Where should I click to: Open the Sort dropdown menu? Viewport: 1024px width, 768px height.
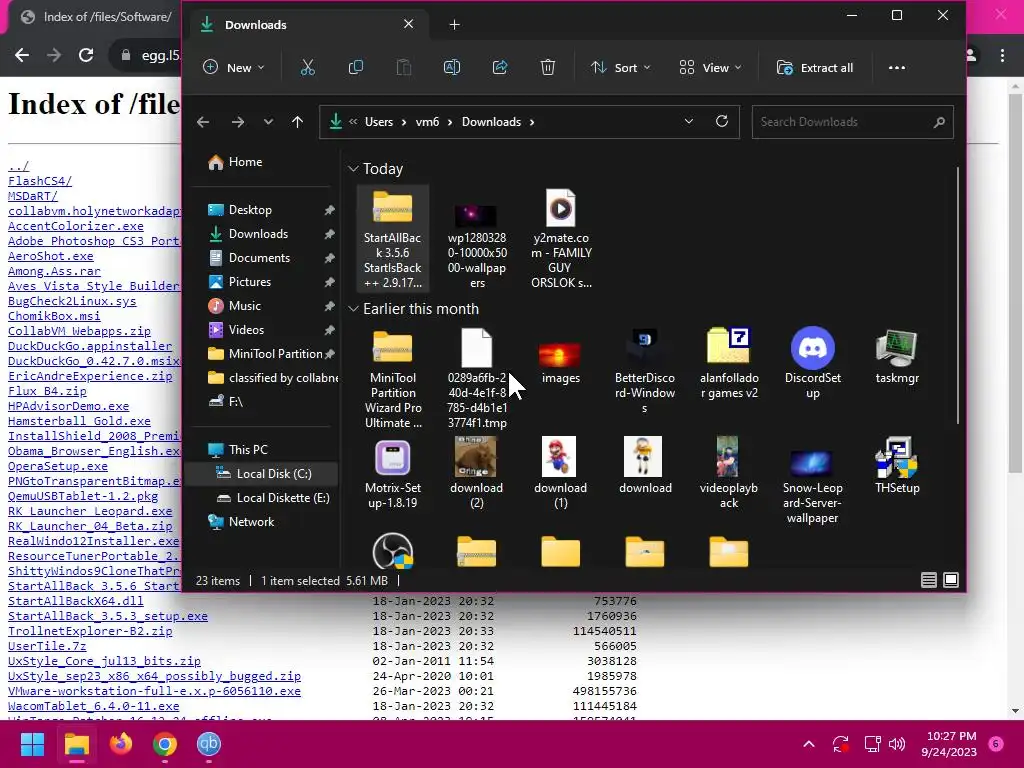coord(620,67)
